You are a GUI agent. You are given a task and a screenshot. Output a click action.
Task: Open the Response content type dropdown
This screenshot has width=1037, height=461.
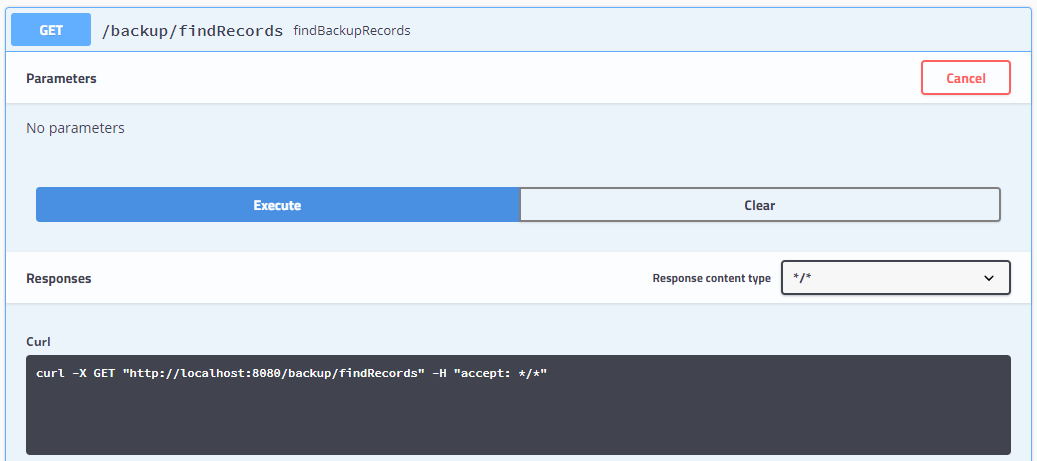click(x=895, y=278)
